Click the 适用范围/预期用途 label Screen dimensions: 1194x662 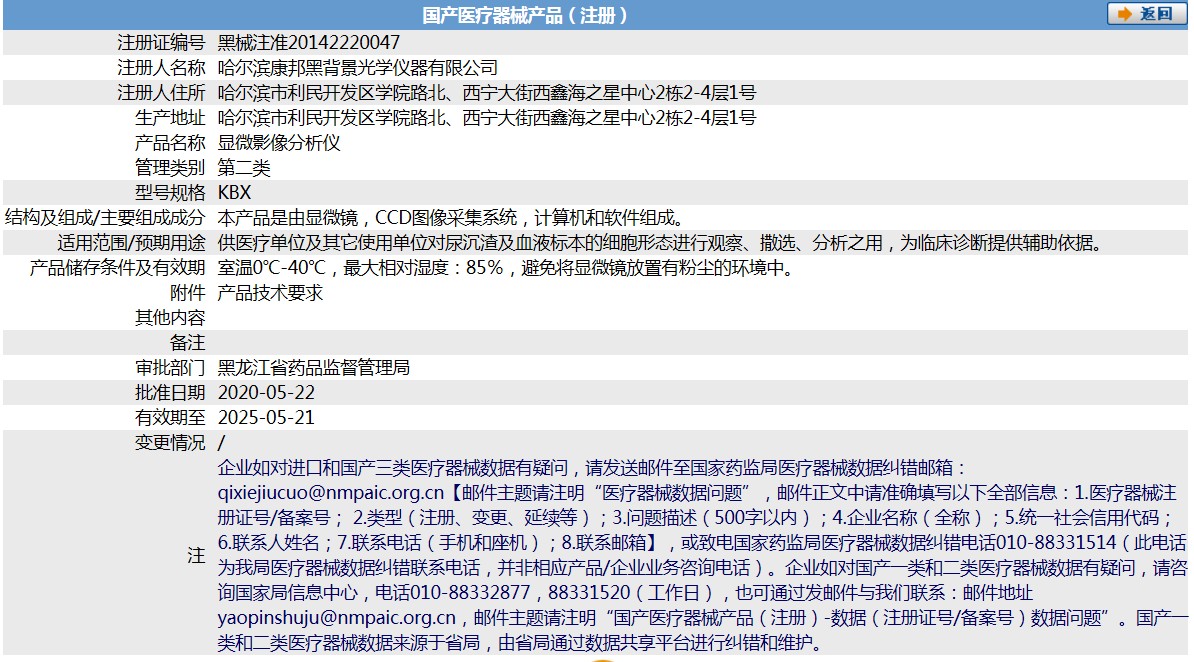(131, 243)
